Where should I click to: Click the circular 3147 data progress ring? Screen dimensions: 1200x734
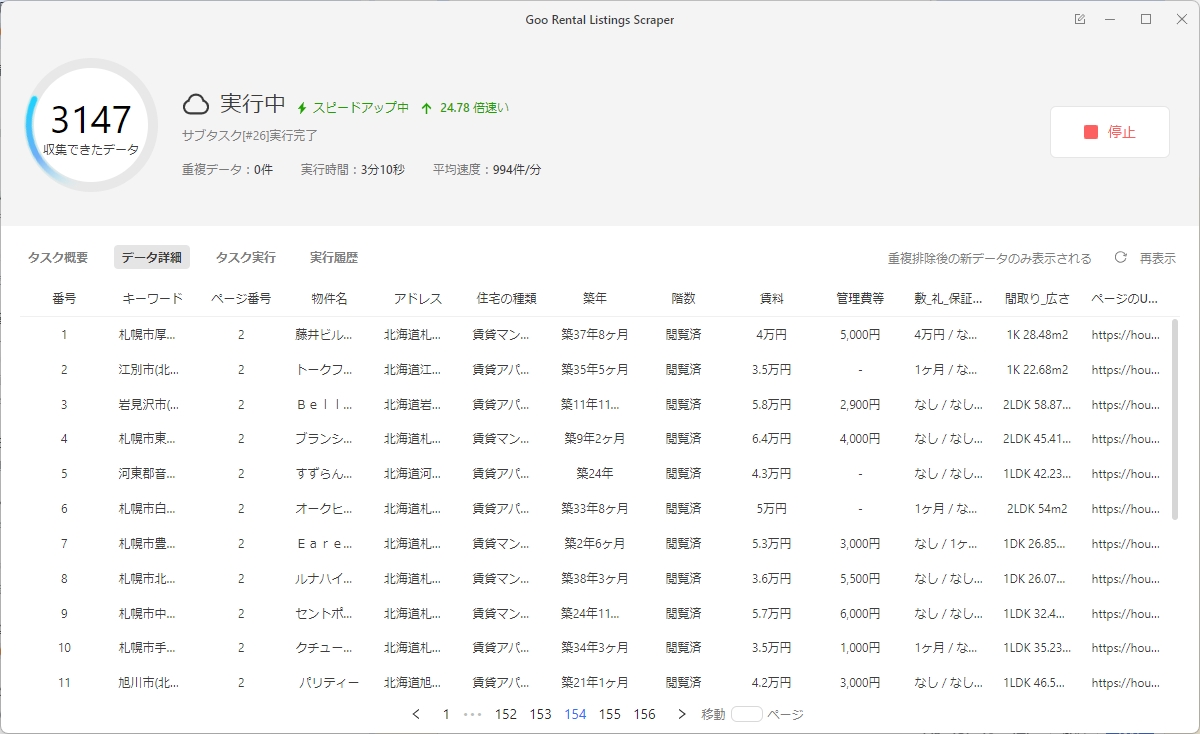pyautogui.click(x=91, y=126)
